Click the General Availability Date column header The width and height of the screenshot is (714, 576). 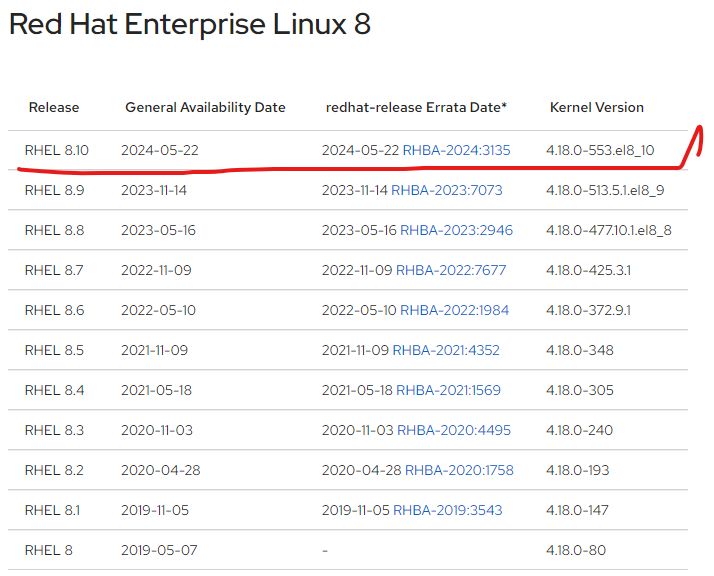point(205,107)
